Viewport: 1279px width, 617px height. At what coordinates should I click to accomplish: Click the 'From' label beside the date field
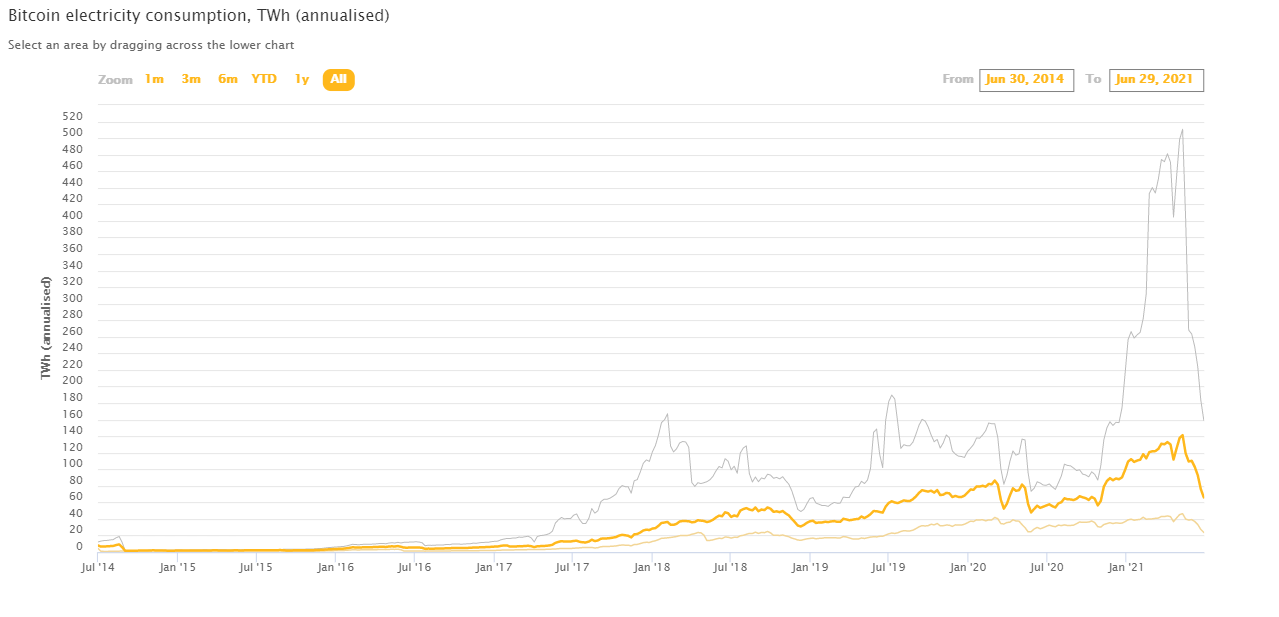(x=958, y=79)
